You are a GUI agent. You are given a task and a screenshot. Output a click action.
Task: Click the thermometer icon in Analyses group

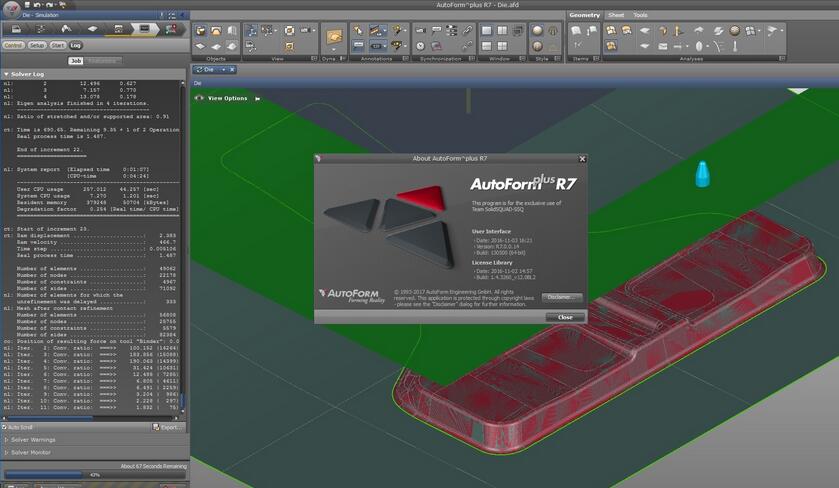735,47
